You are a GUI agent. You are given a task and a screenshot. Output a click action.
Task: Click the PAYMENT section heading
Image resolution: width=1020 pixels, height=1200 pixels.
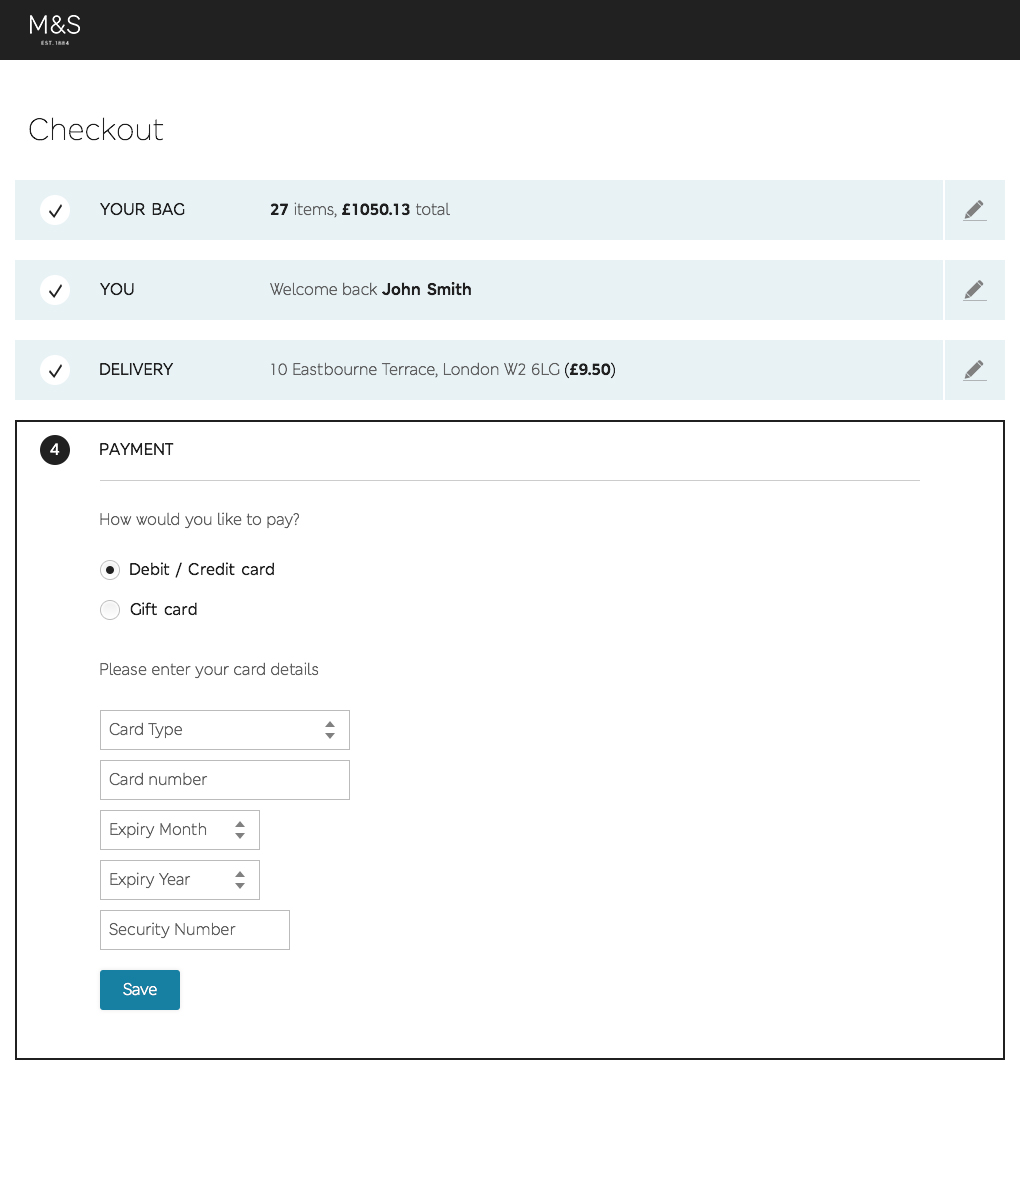coord(136,450)
